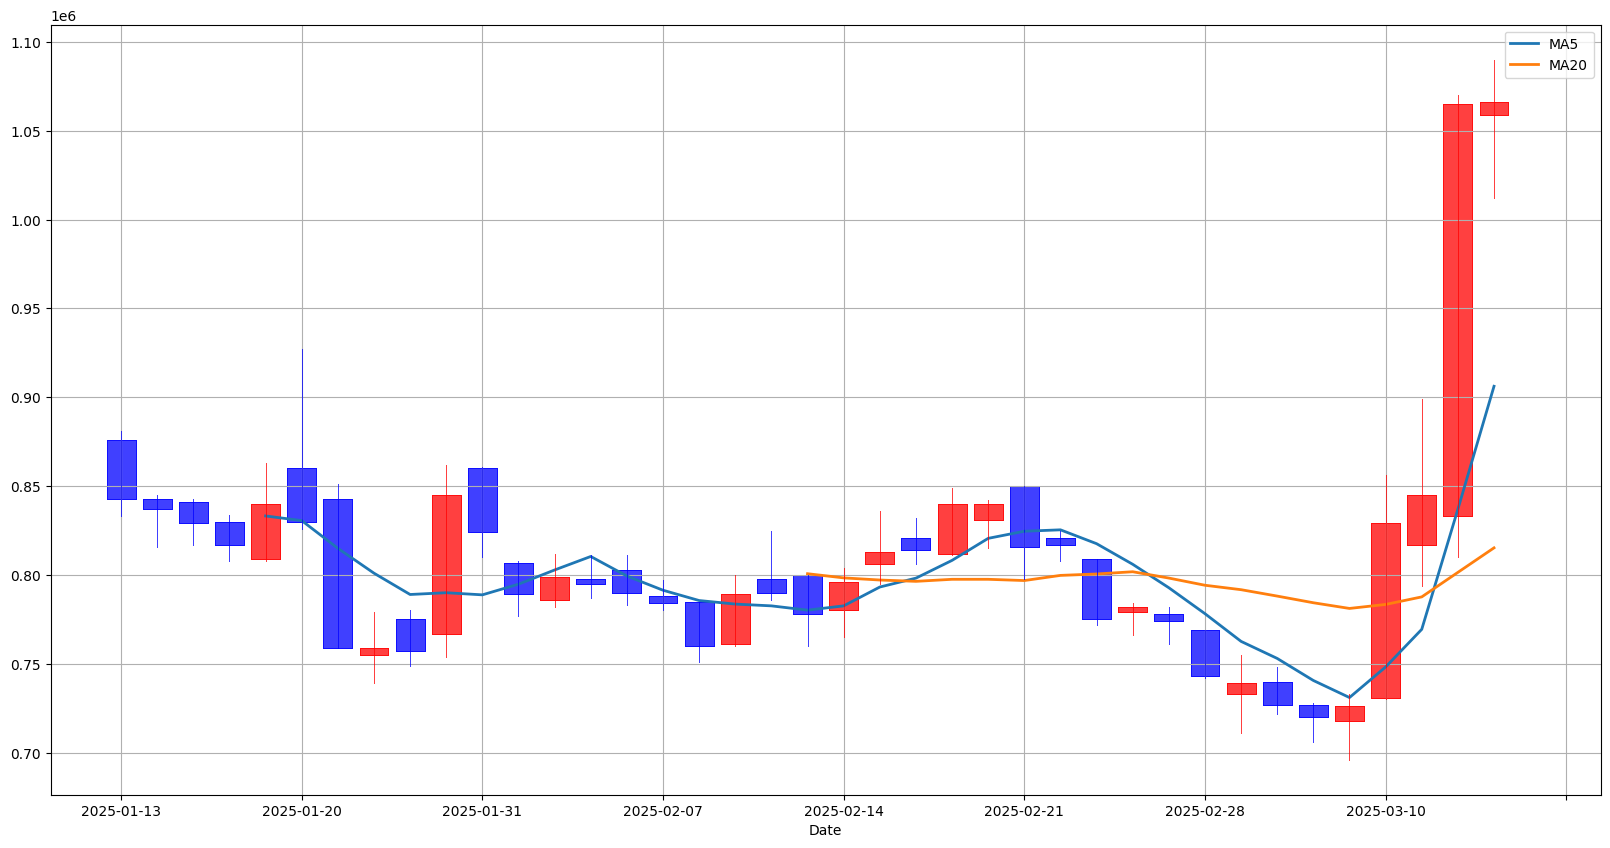Screen dimensions: 1610x848
Task: Click the 0.95 y-axis tick label
Action: pyautogui.click(x=27, y=310)
